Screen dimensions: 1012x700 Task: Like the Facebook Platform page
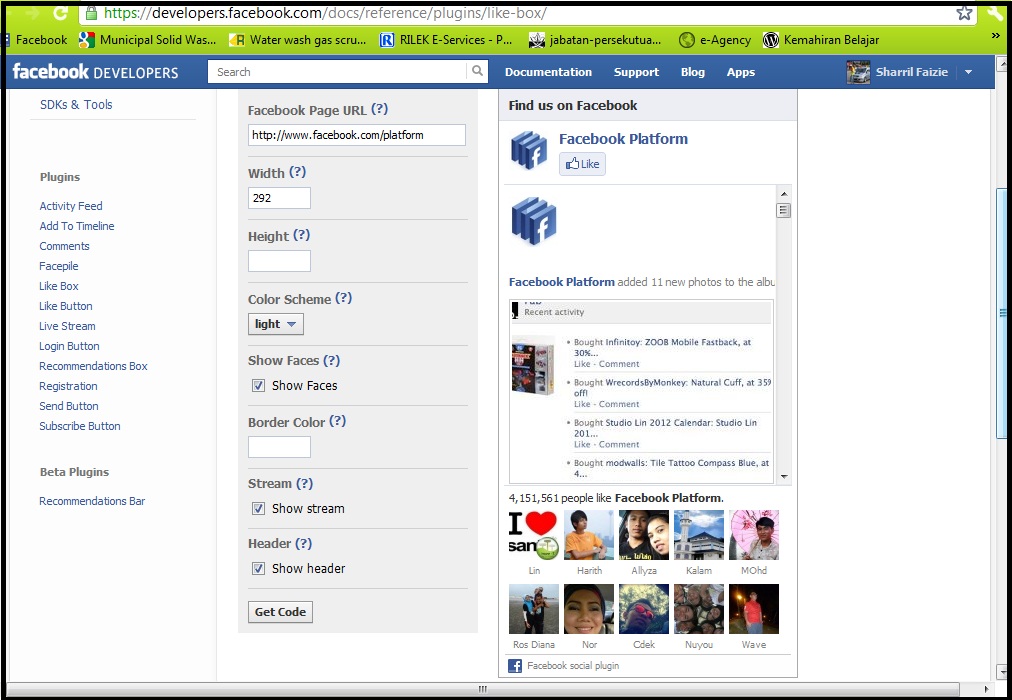pos(582,164)
